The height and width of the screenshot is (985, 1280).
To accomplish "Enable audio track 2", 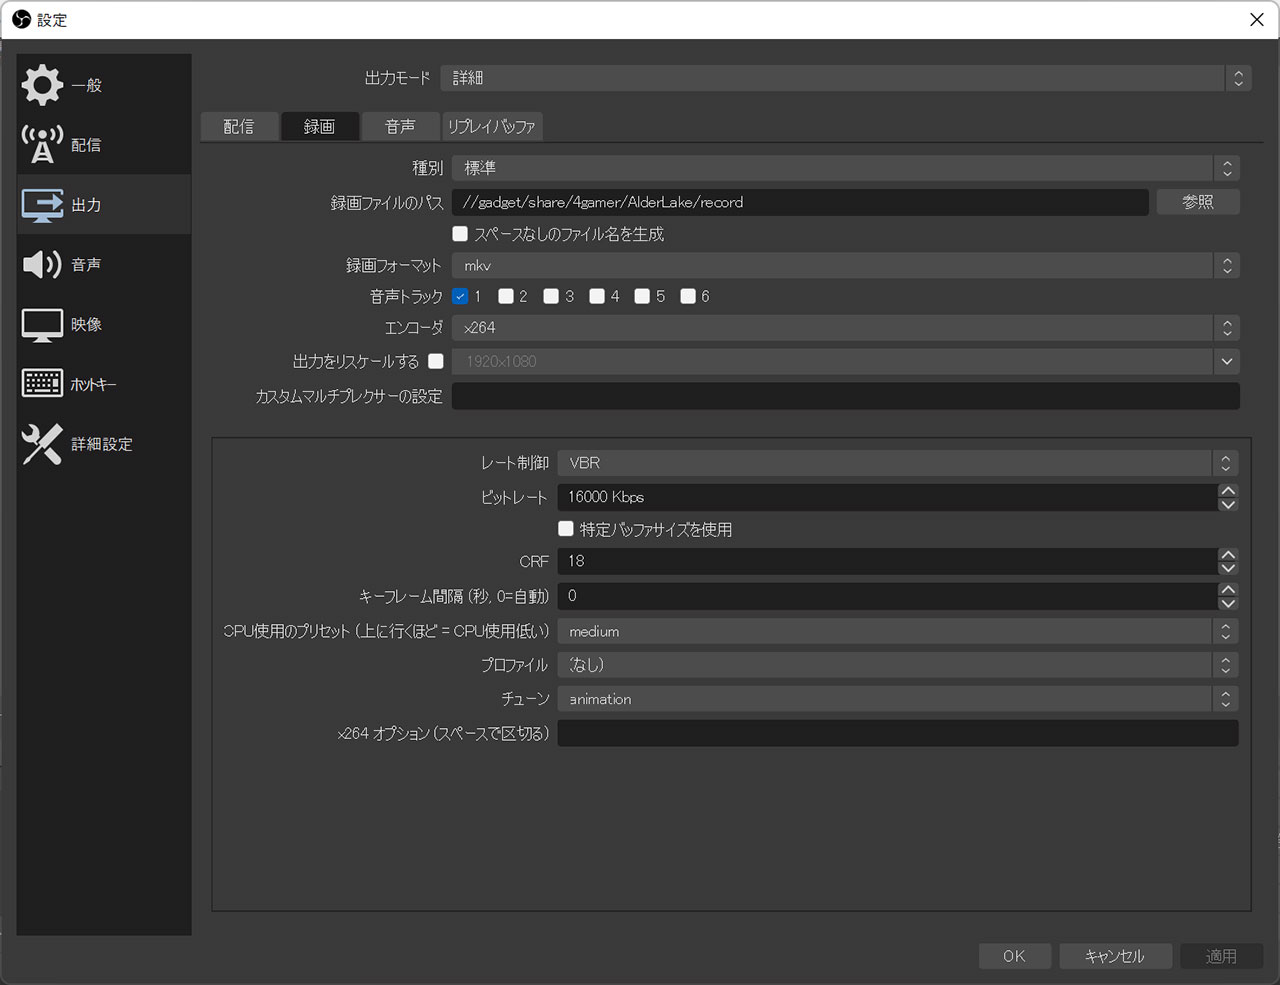I will [506, 296].
